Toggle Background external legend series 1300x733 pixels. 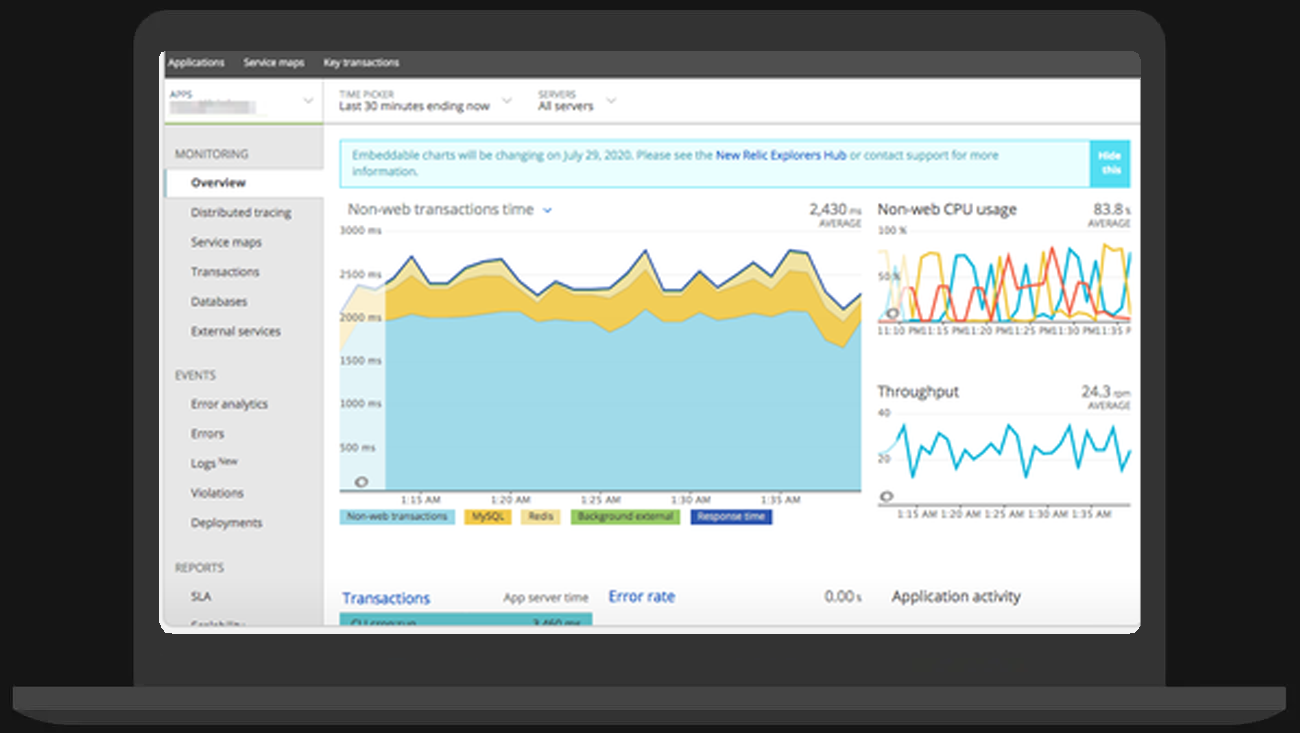625,517
